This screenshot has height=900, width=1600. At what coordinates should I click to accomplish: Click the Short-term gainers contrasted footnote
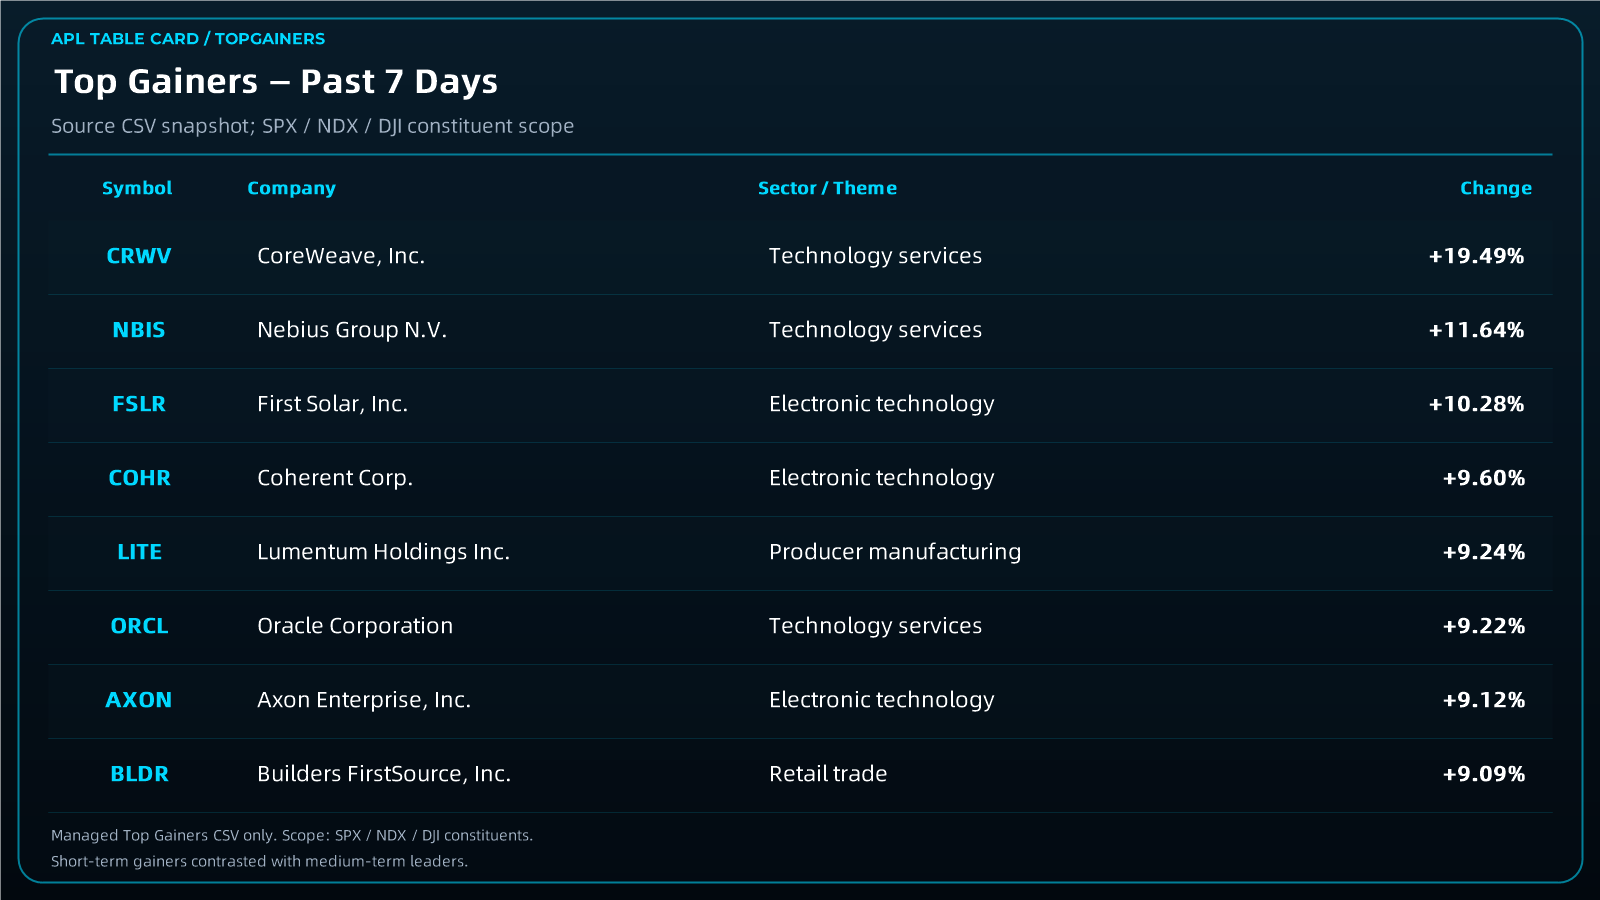click(x=259, y=861)
